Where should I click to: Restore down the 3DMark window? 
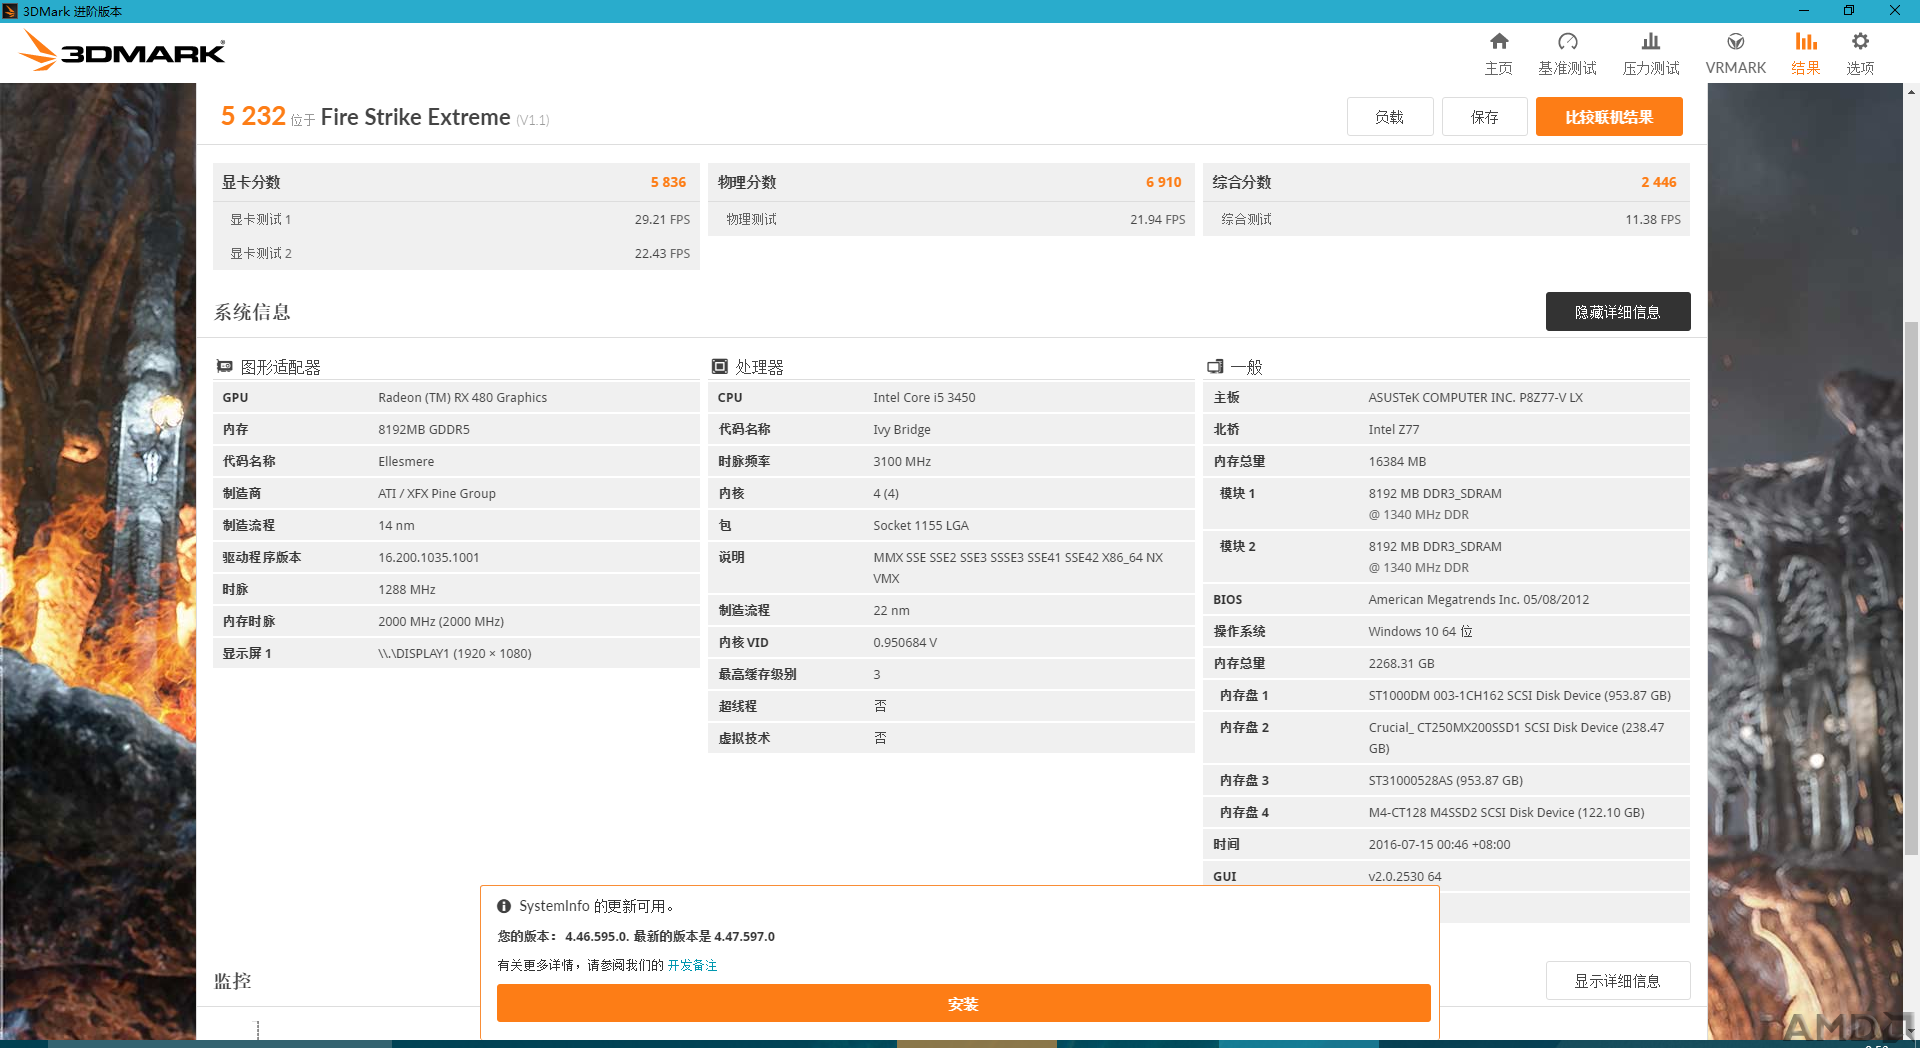click(x=1849, y=11)
